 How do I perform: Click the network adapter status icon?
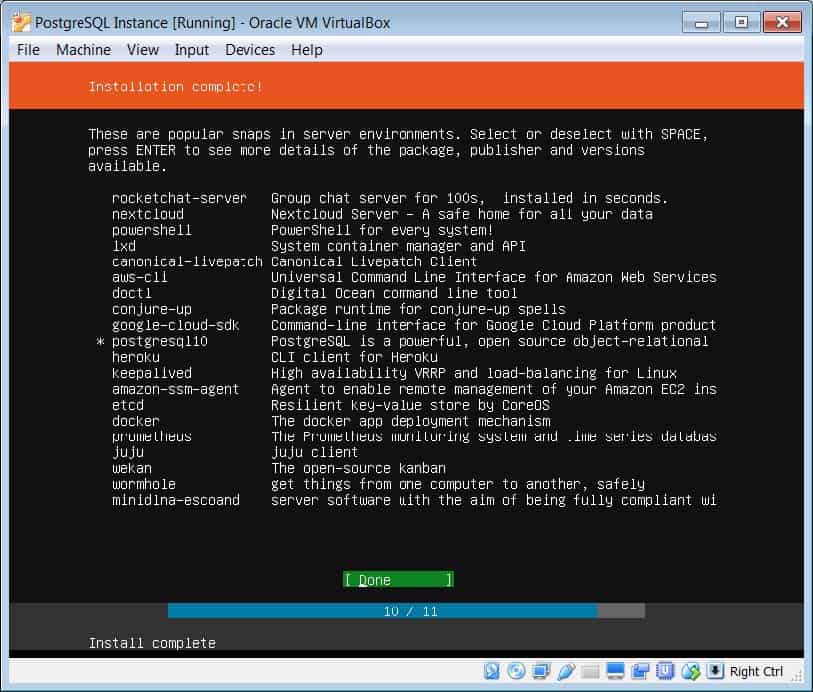541,671
